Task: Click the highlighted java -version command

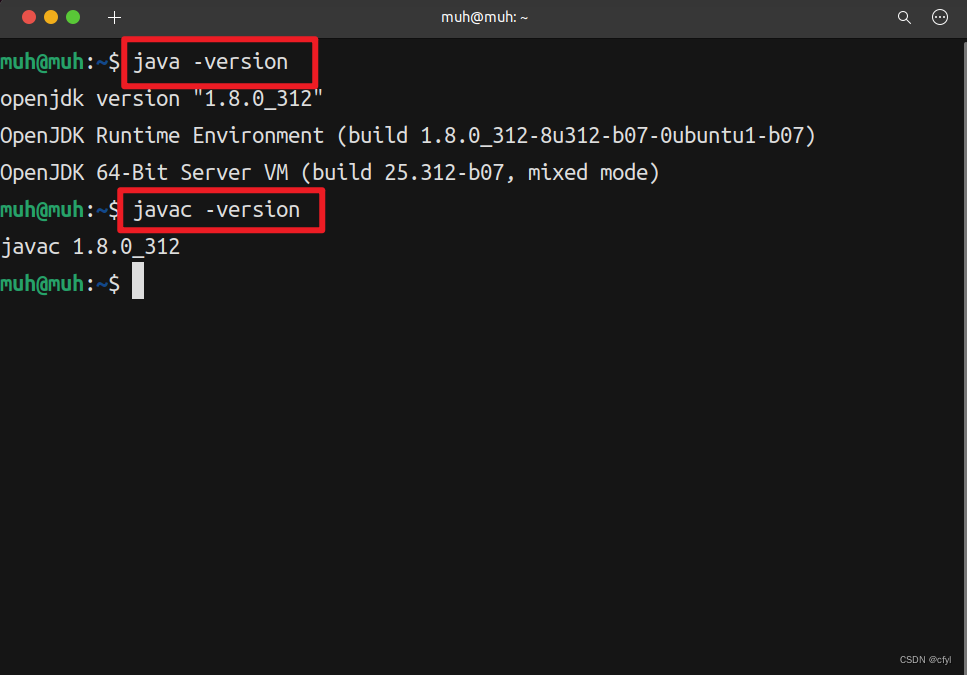Action: tap(211, 62)
